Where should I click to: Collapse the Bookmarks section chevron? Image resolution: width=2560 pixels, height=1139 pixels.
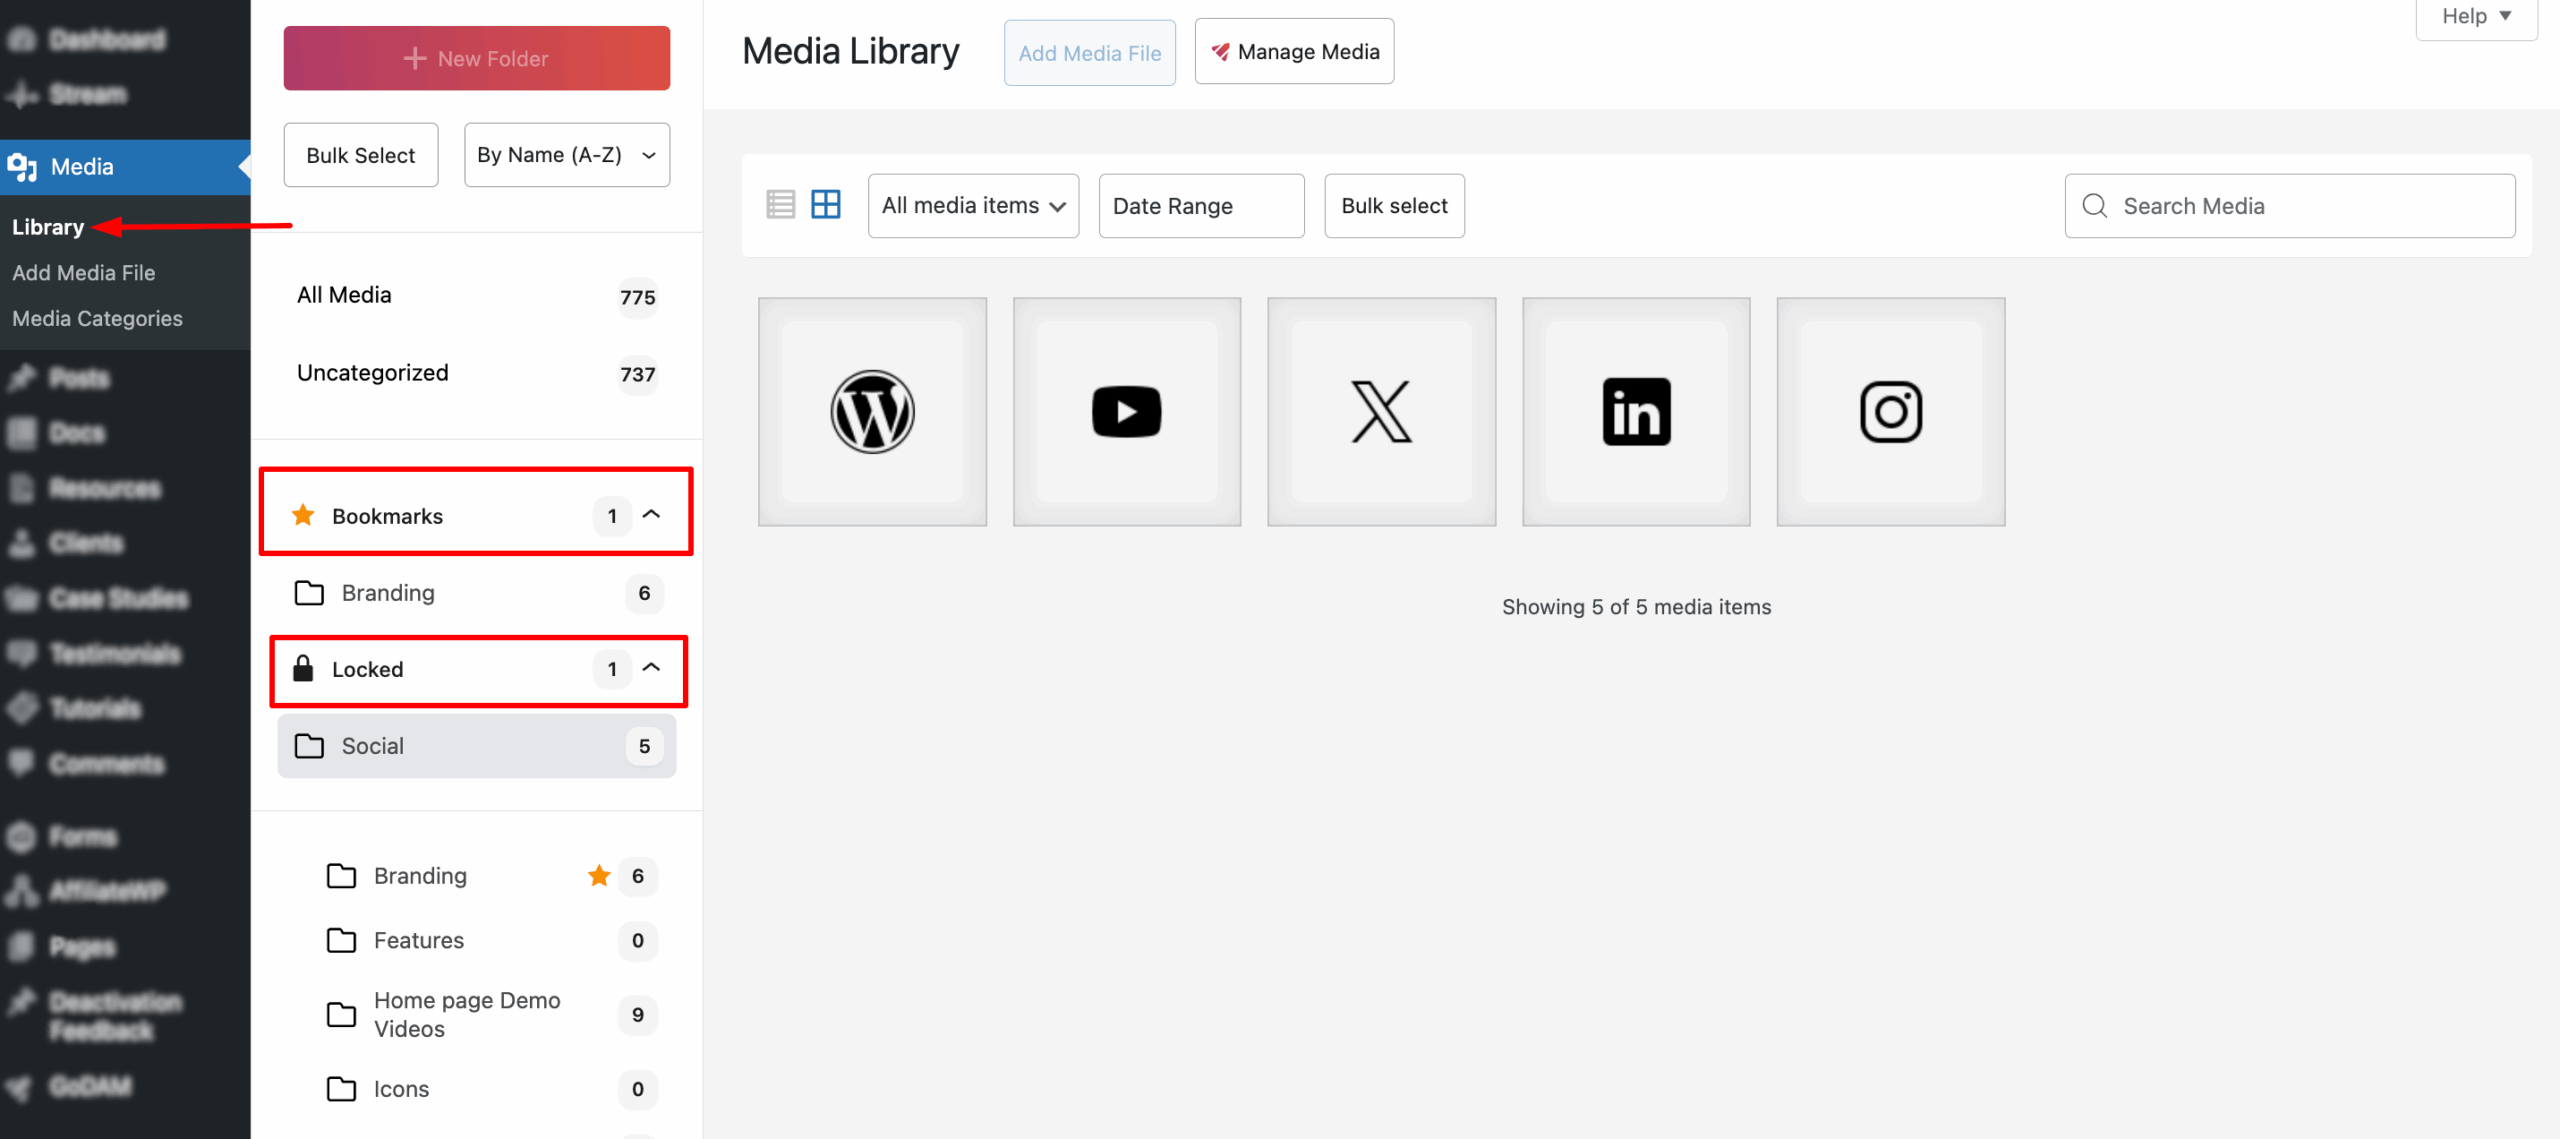click(x=654, y=515)
